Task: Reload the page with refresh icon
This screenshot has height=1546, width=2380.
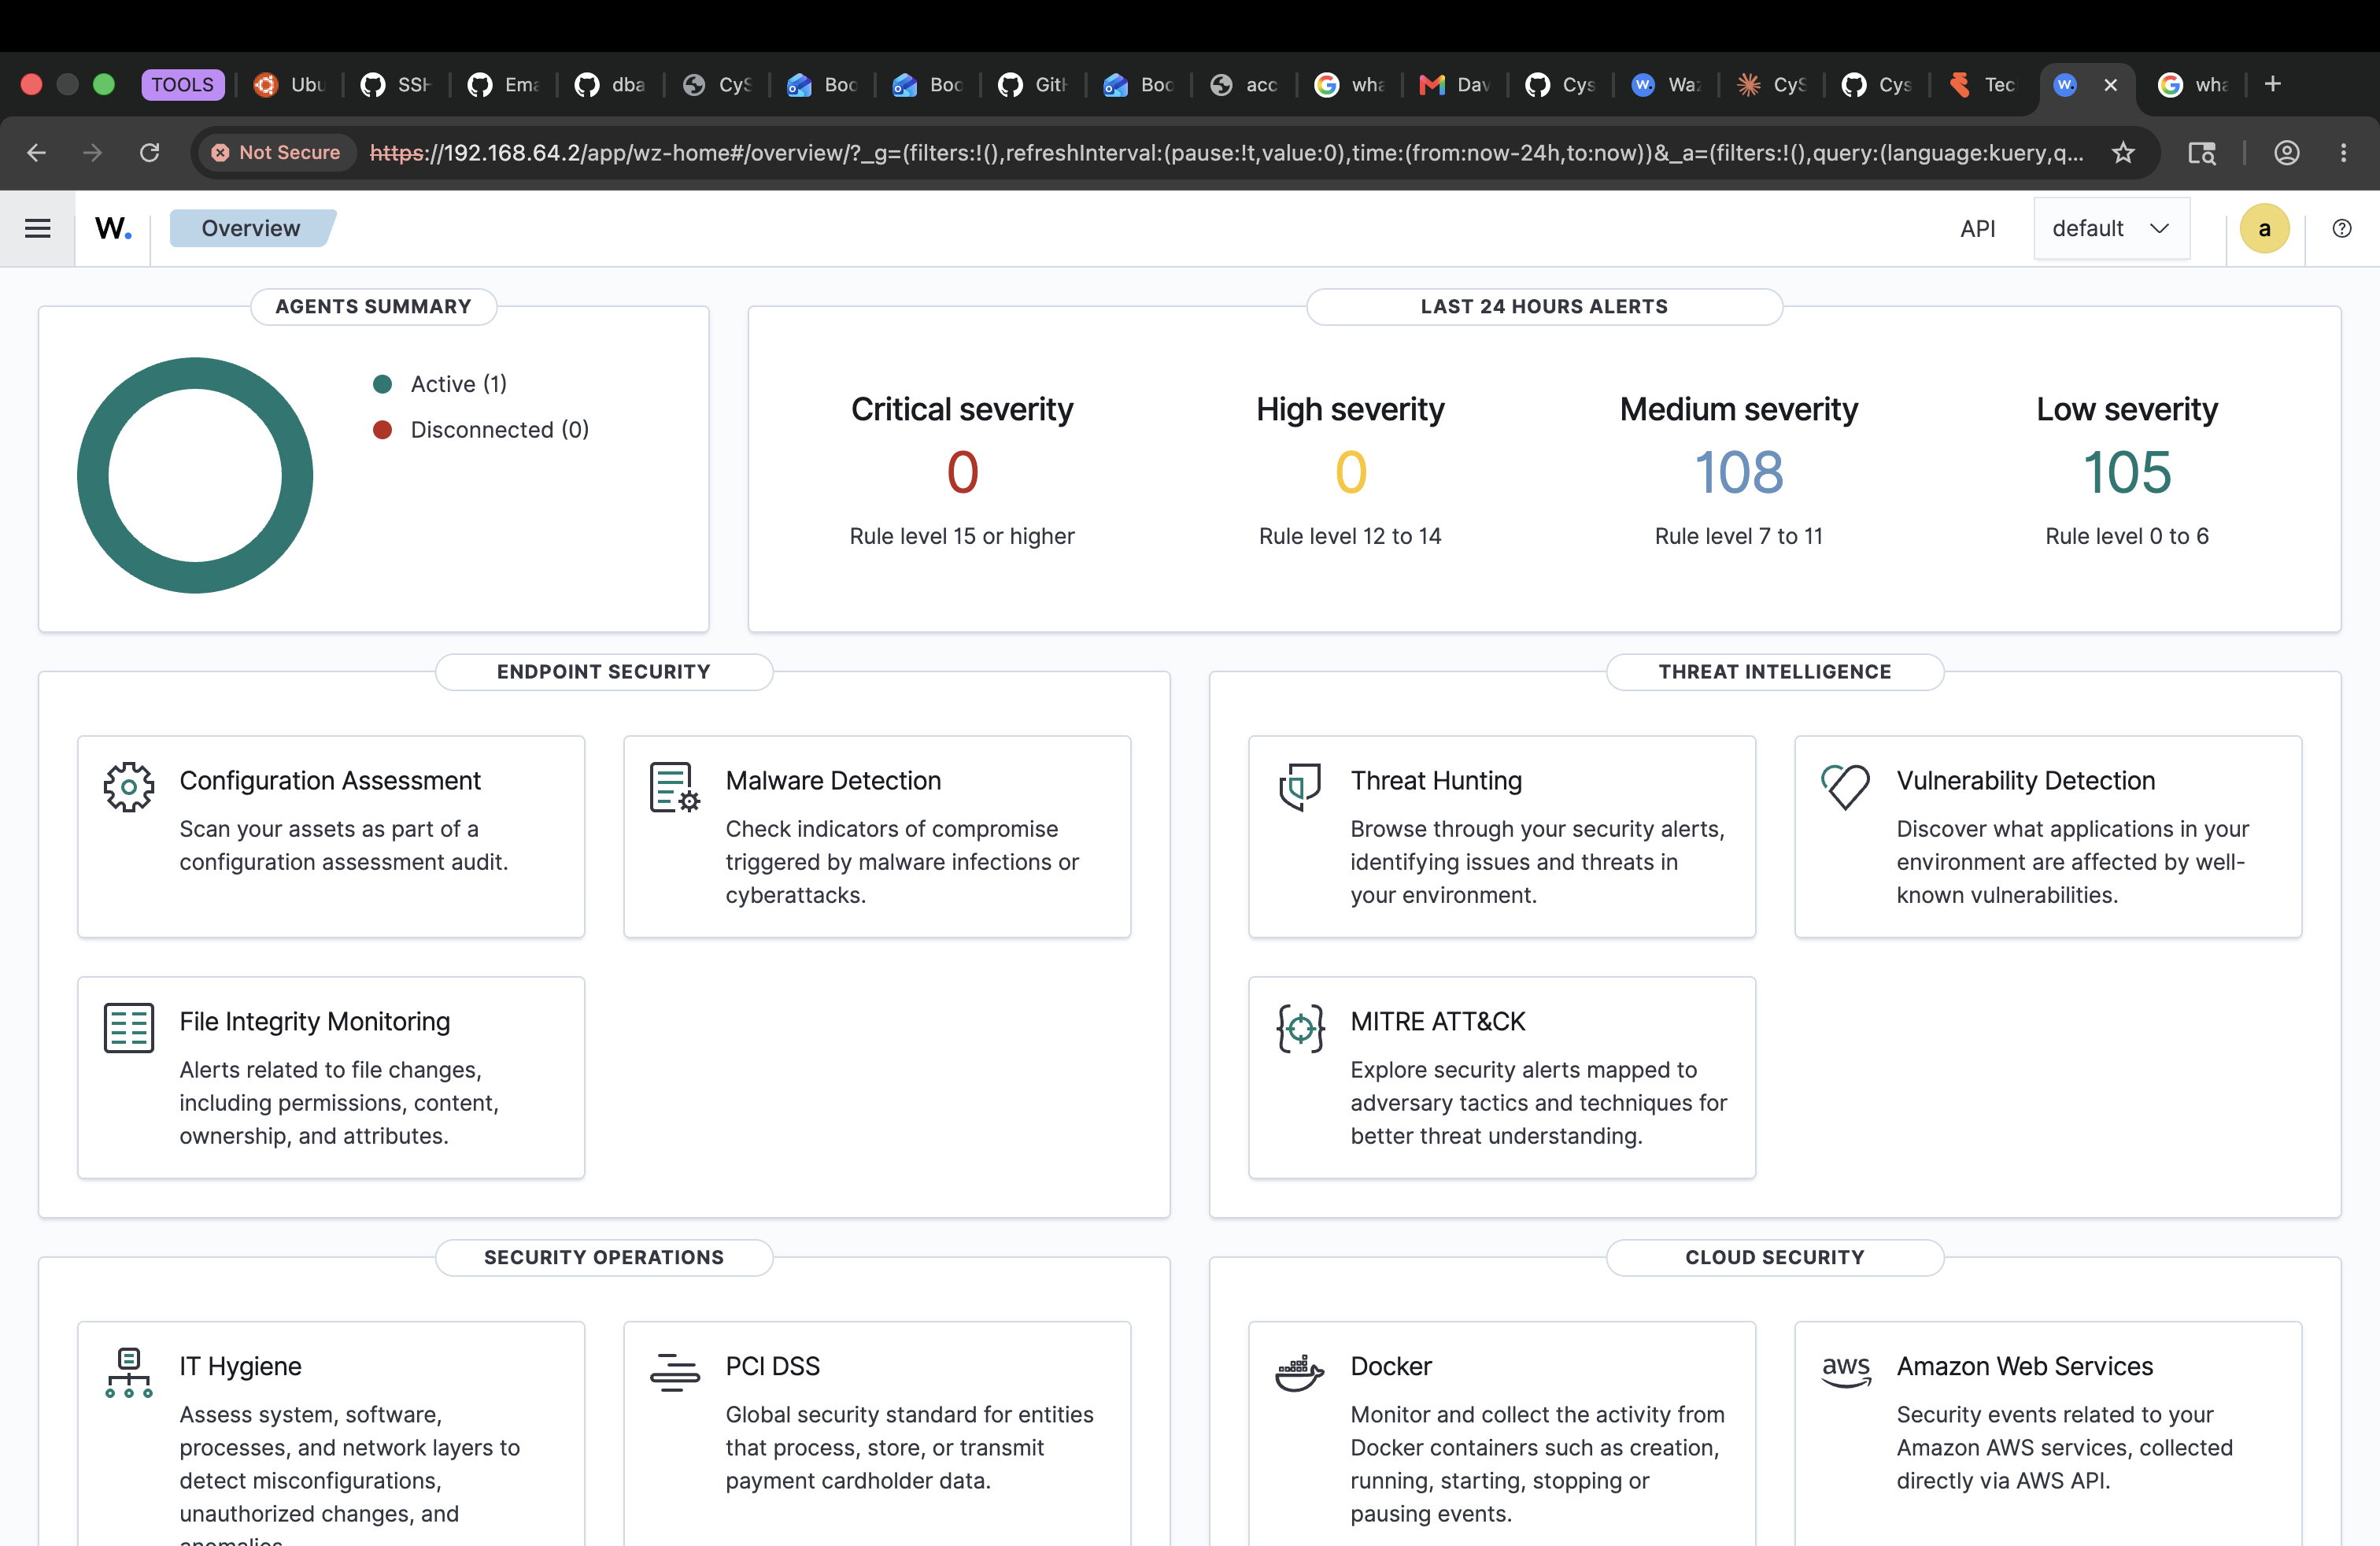Action: click(x=149, y=152)
